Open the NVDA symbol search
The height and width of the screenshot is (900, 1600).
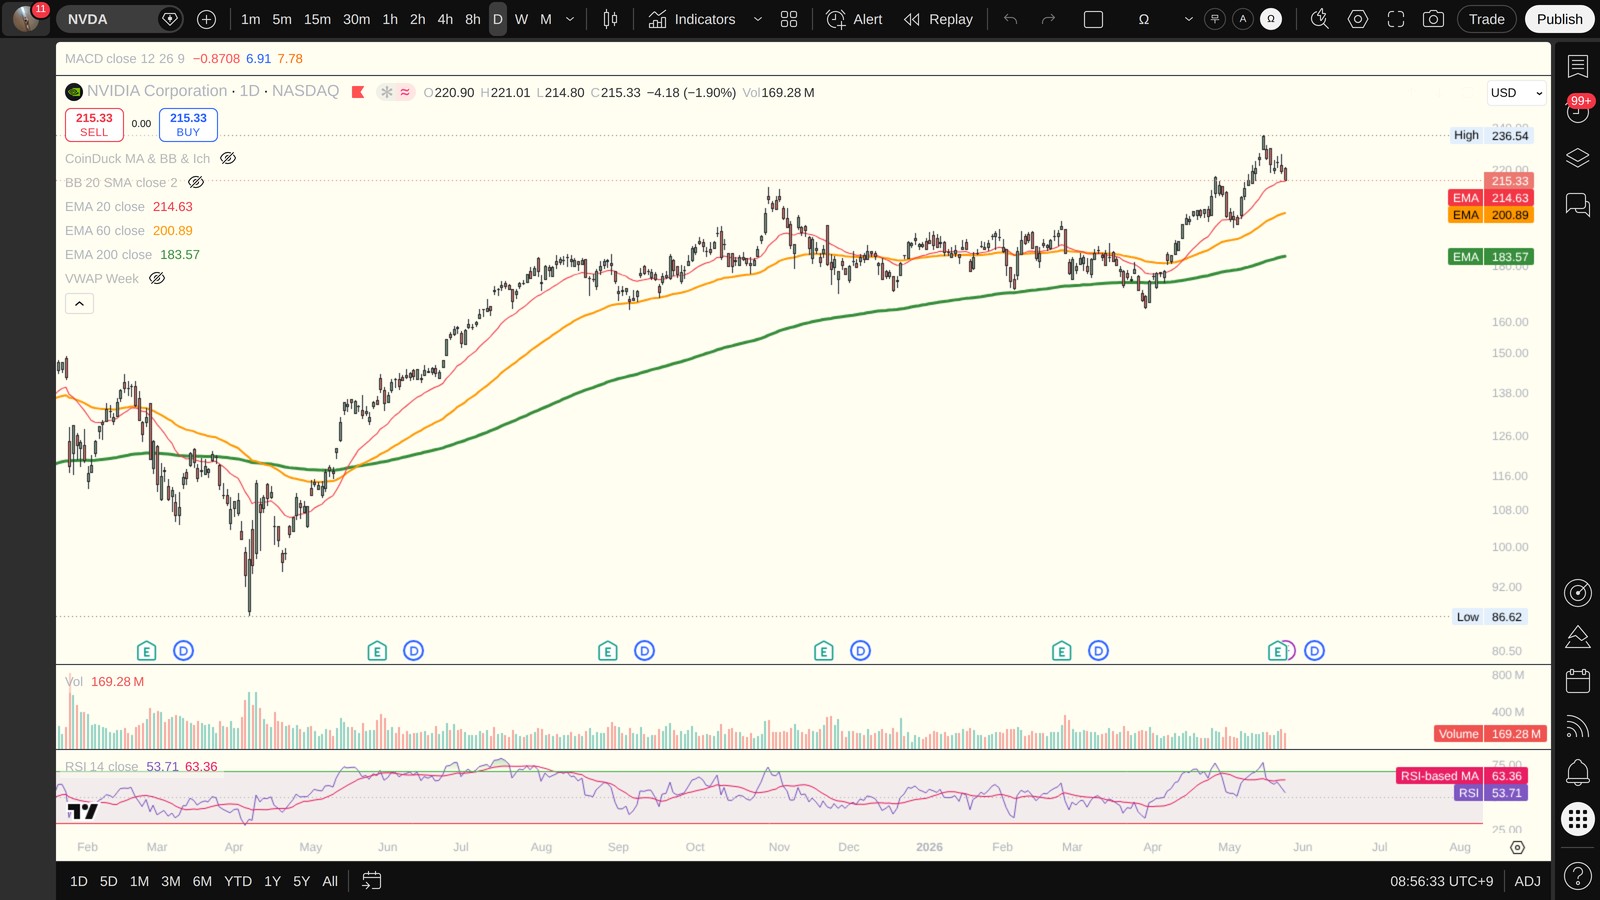click(x=110, y=19)
